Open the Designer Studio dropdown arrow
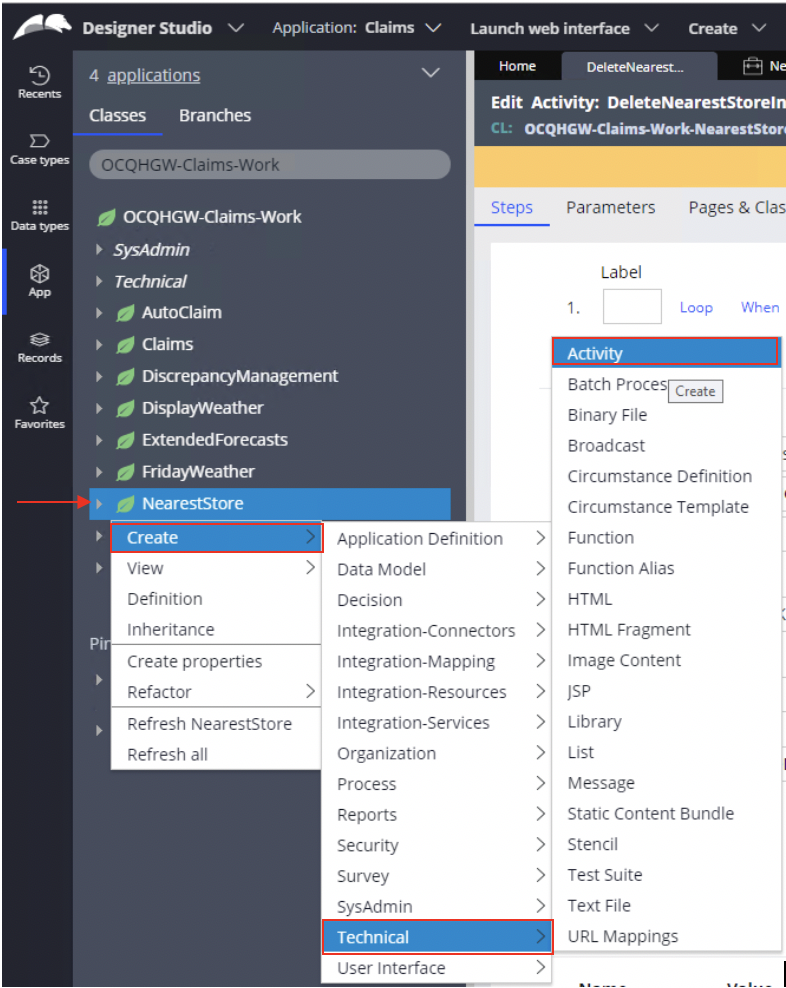This screenshot has width=786, height=988. 236,28
